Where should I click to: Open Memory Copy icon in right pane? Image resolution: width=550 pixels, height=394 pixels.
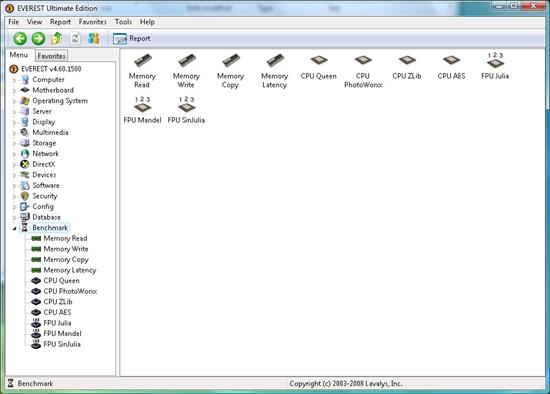230,71
